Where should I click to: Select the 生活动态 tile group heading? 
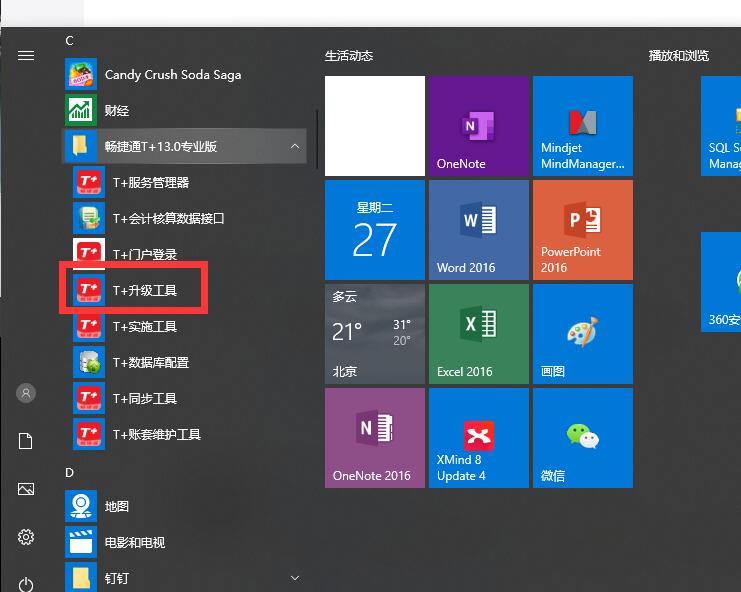[x=349, y=56]
